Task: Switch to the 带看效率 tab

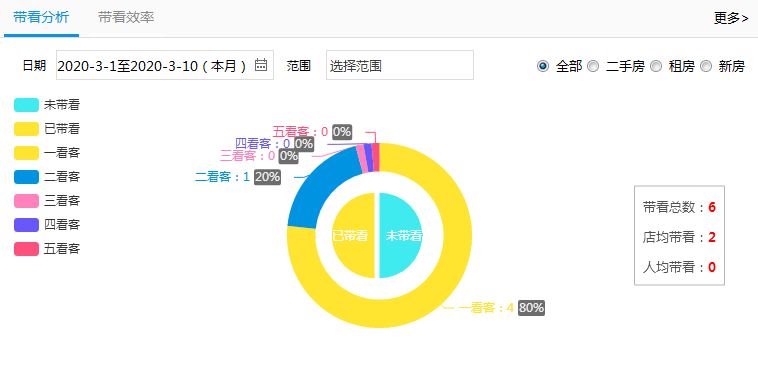Action: pyautogui.click(x=126, y=18)
